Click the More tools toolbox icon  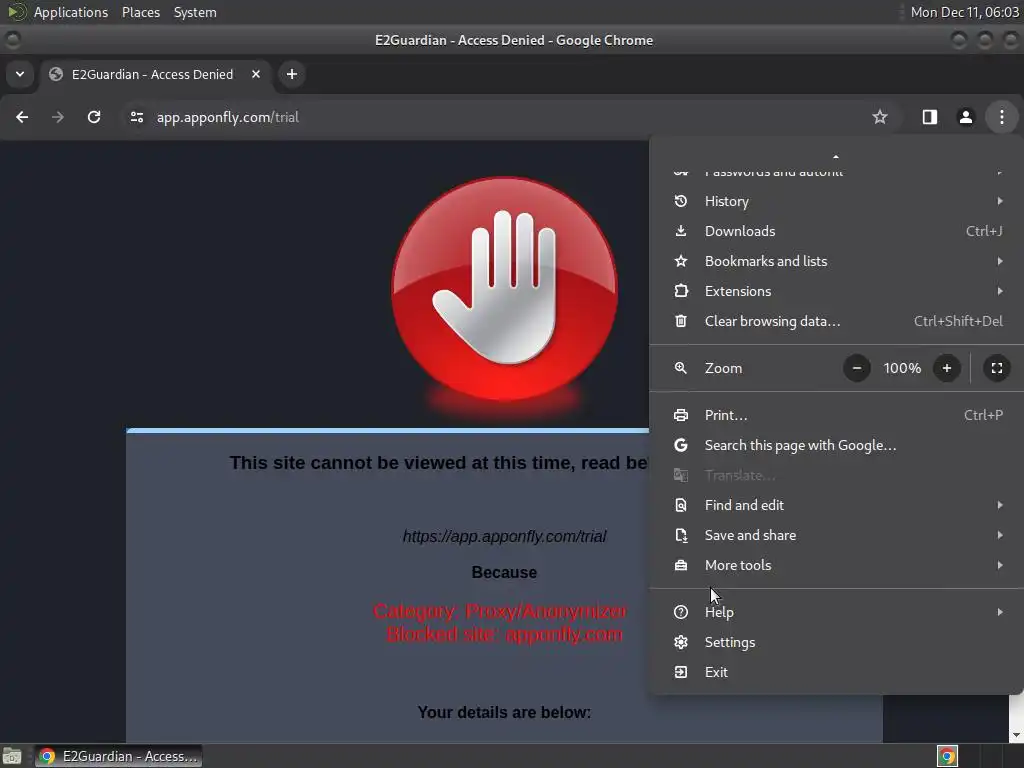coord(680,566)
